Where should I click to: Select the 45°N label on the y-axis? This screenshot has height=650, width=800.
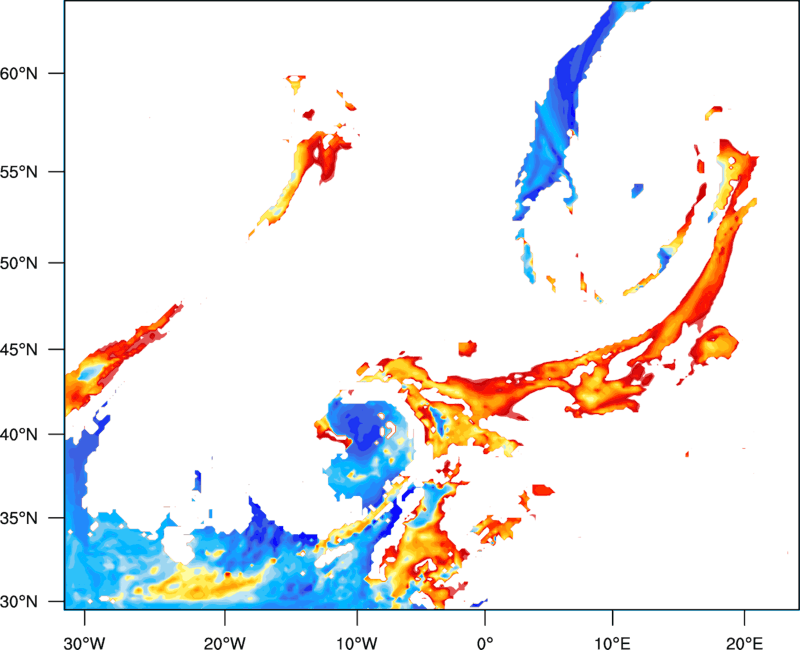coord(19,350)
